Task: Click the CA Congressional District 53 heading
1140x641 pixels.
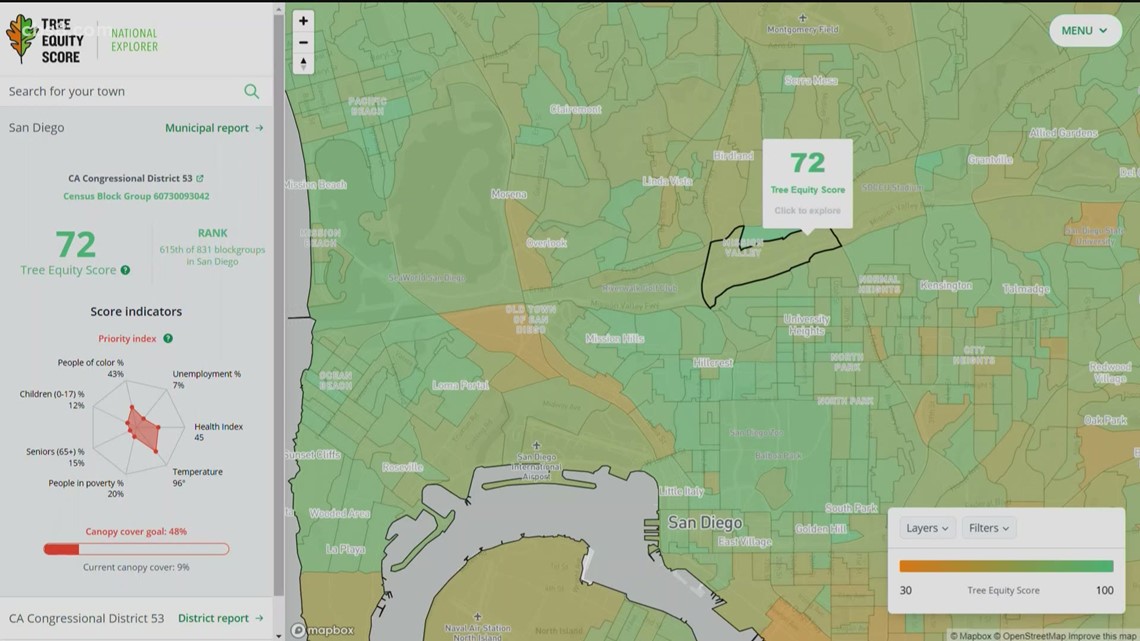Action: tap(131, 178)
